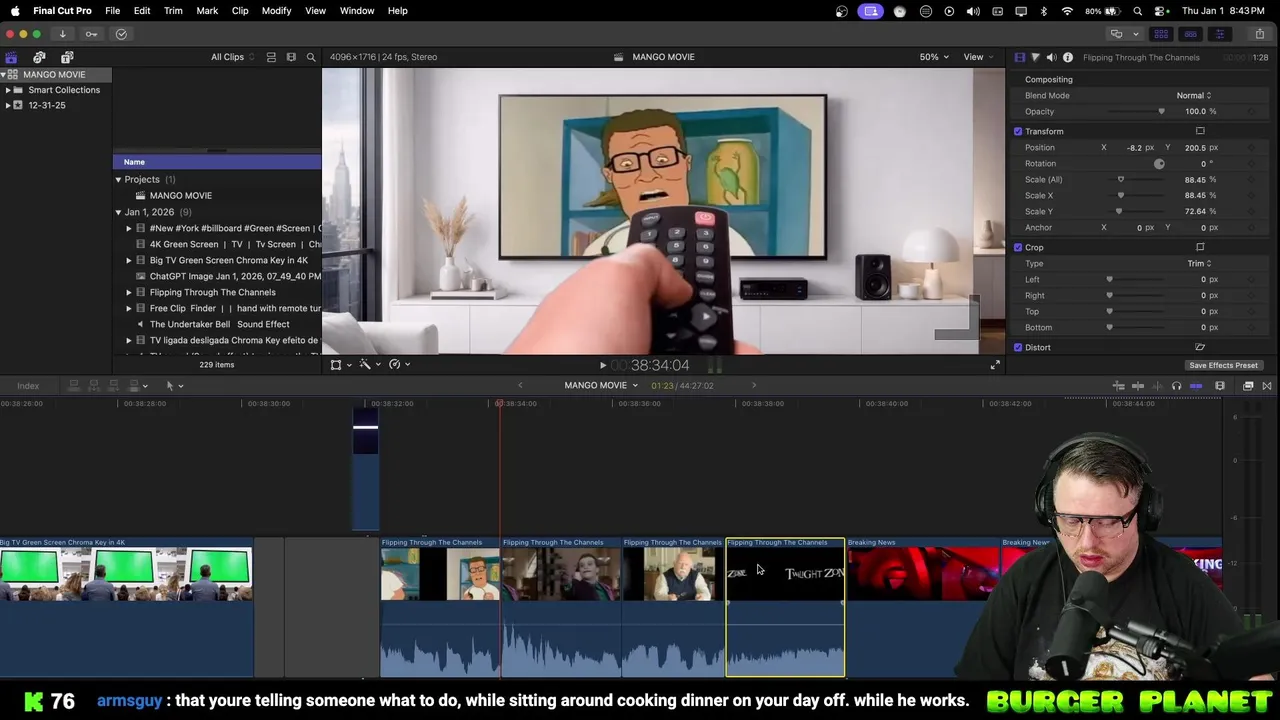The image size is (1280, 720).
Task: Click the Import Media down-arrow button
Action: 62,34
